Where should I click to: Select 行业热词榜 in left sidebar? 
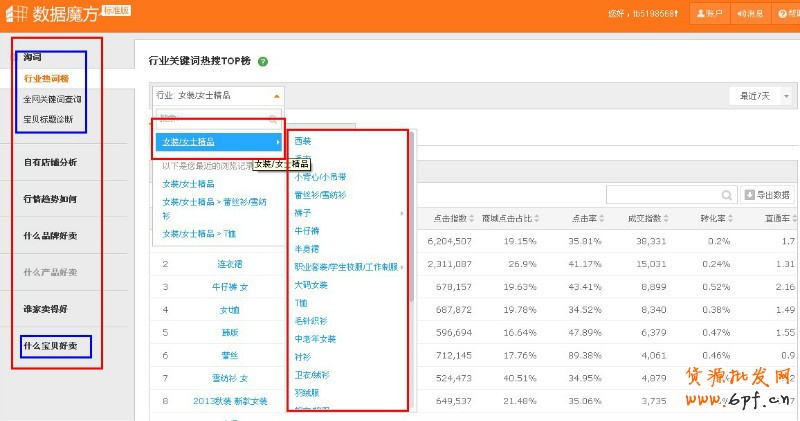[x=47, y=78]
